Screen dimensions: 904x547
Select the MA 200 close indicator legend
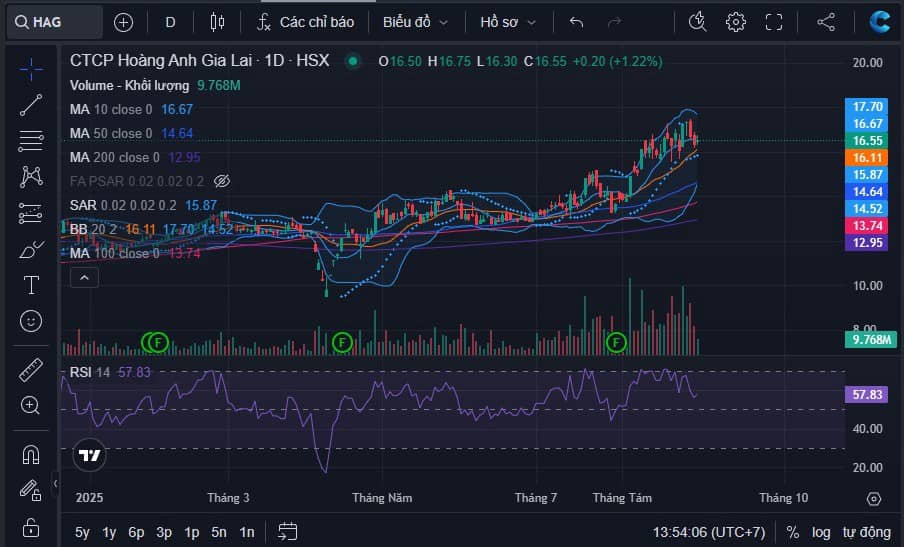tap(135, 157)
